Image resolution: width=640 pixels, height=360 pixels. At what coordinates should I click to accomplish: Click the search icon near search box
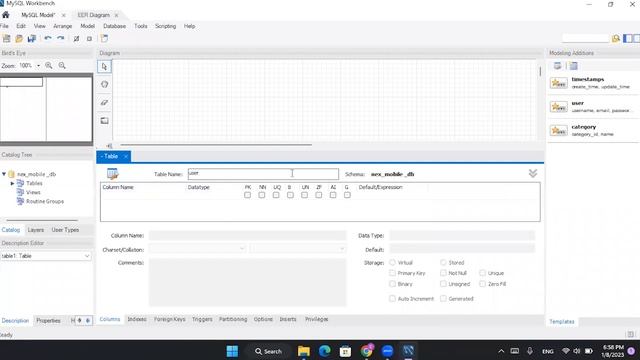[x=616, y=38]
